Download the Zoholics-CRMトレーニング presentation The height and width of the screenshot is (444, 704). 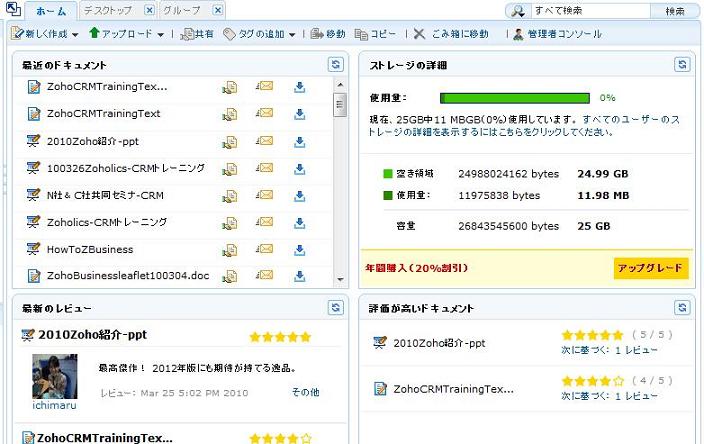(299, 223)
